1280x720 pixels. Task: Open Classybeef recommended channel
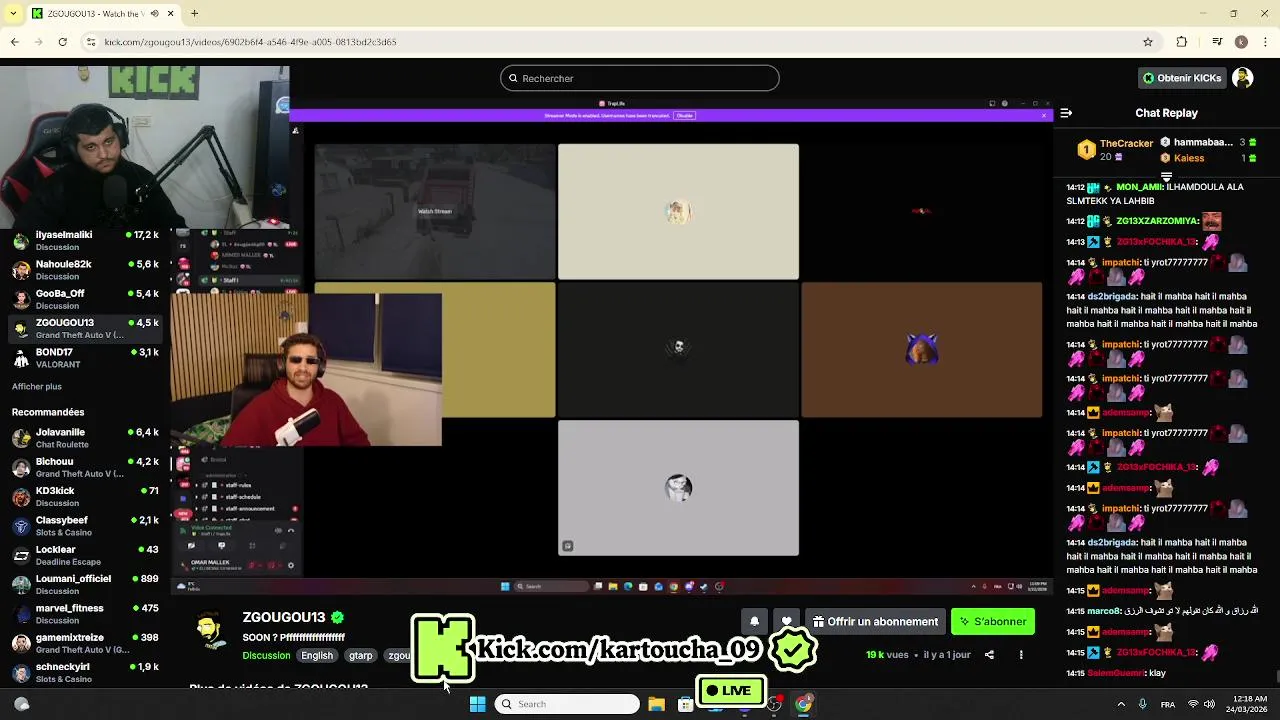[x=85, y=526]
